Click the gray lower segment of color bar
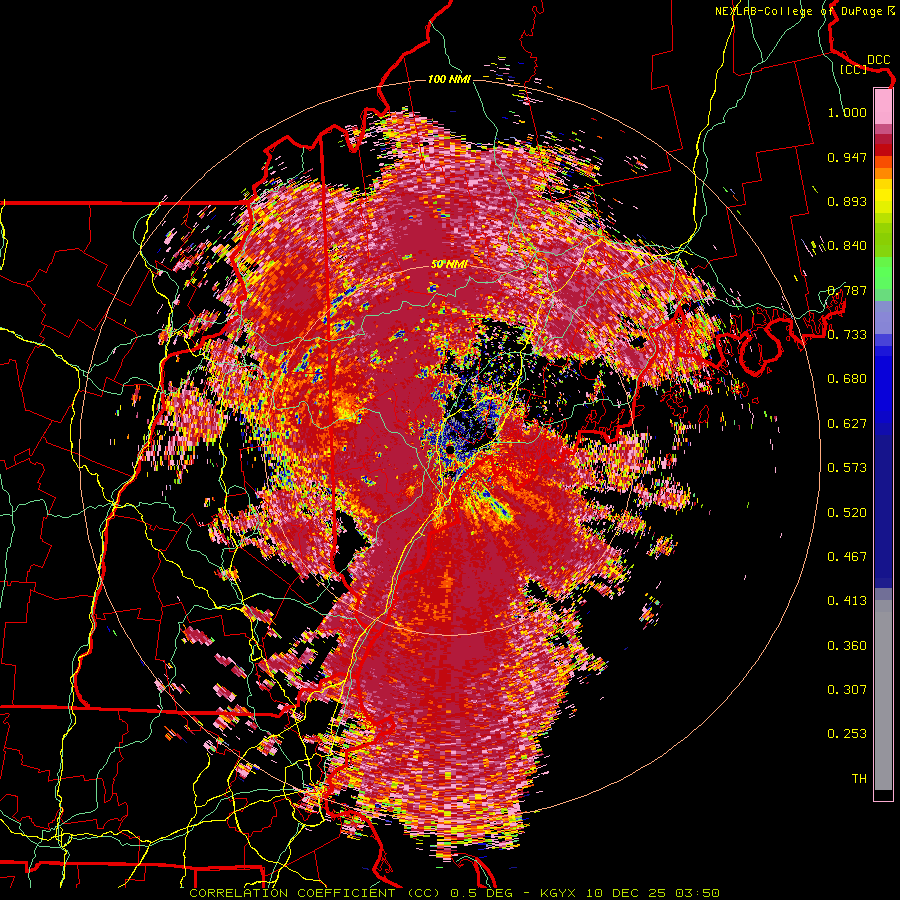The height and width of the screenshot is (900, 900). coord(883,695)
